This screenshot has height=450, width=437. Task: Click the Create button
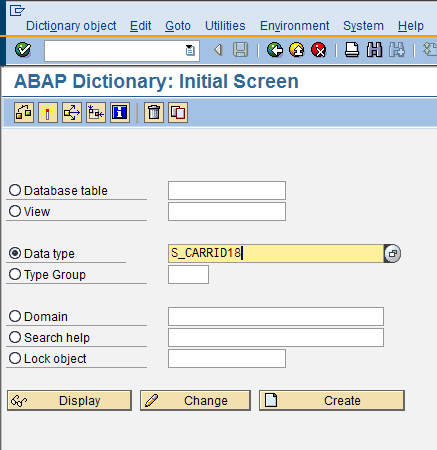click(x=332, y=401)
